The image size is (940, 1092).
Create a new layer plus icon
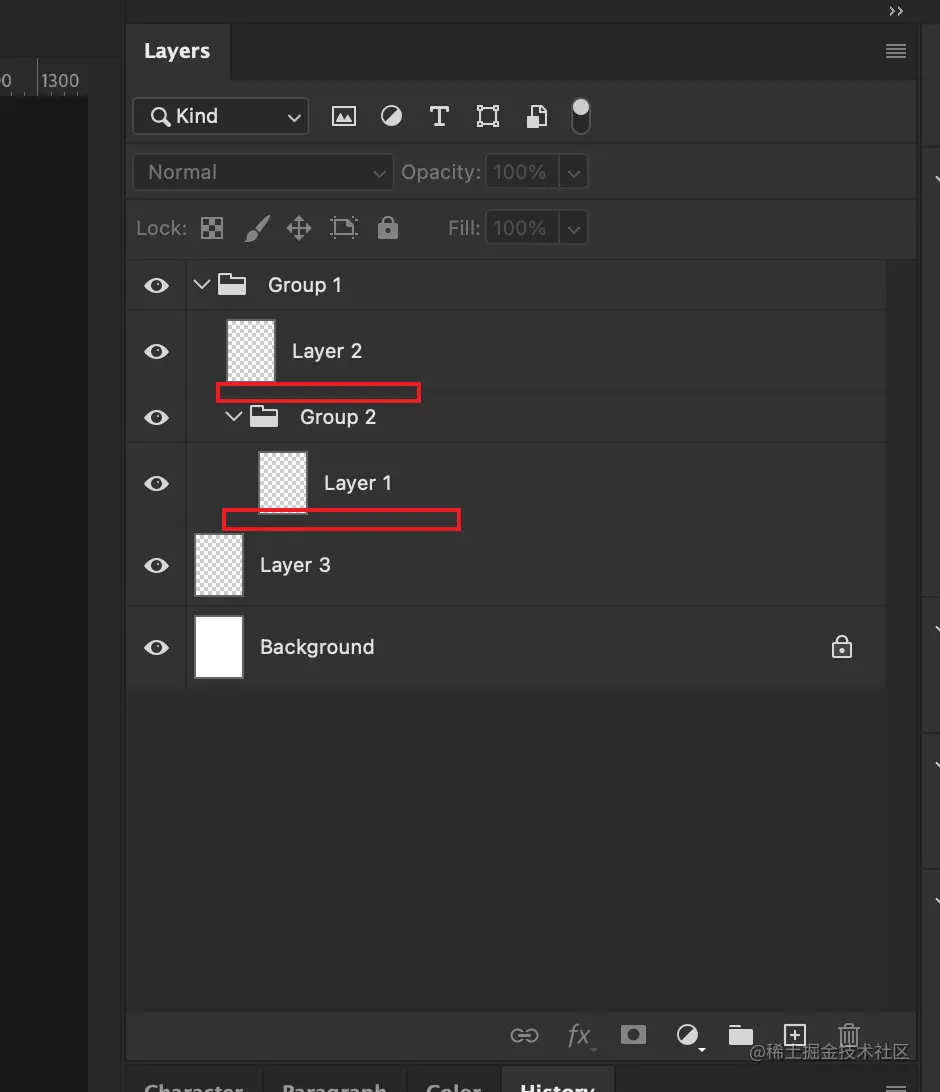click(794, 1034)
